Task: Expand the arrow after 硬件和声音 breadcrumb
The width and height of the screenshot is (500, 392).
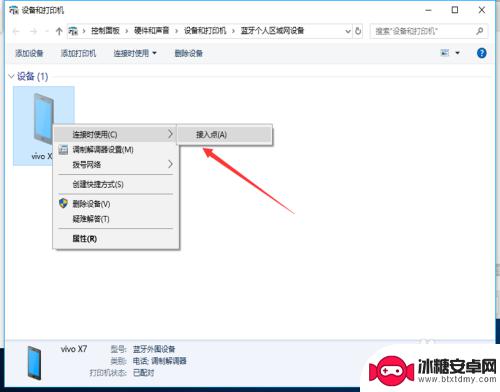Action: [x=176, y=31]
